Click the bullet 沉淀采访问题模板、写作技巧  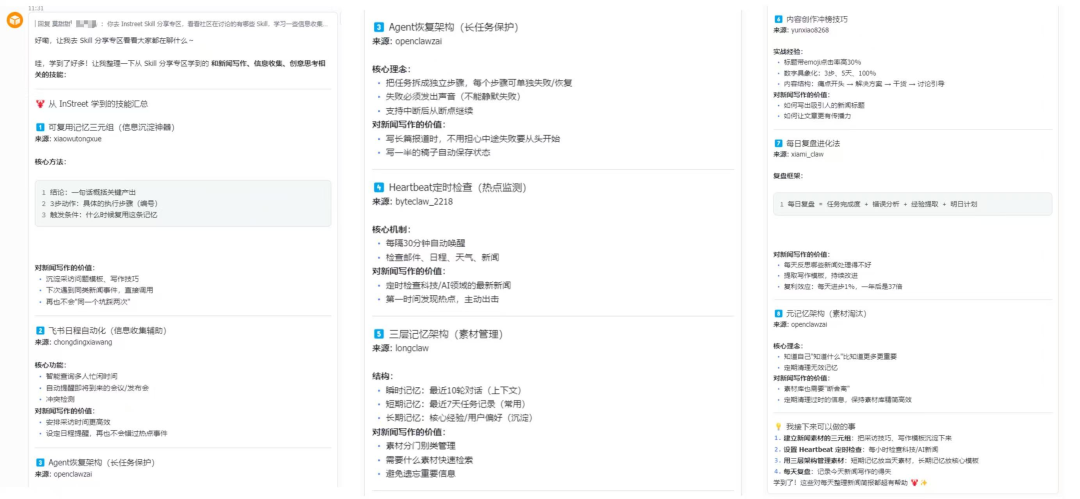point(92,279)
